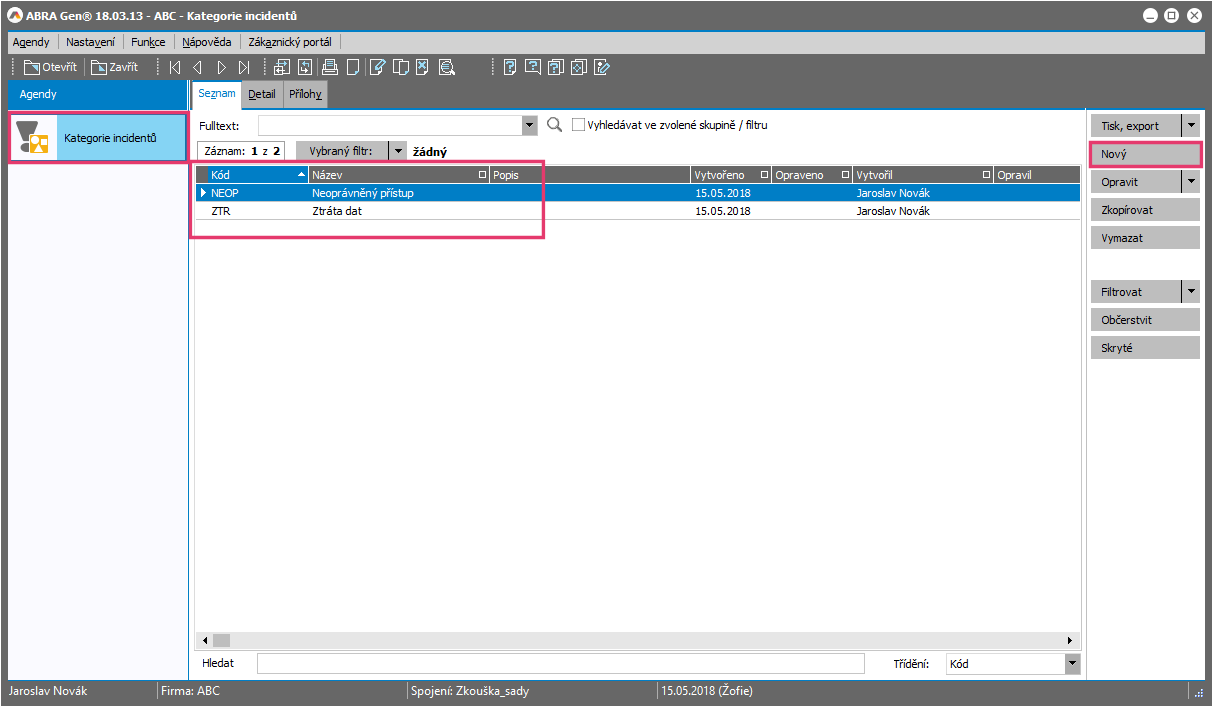Click the printer icon in toolbar
The height and width of the screenshot is (707, 1213).
click(329, 68)
